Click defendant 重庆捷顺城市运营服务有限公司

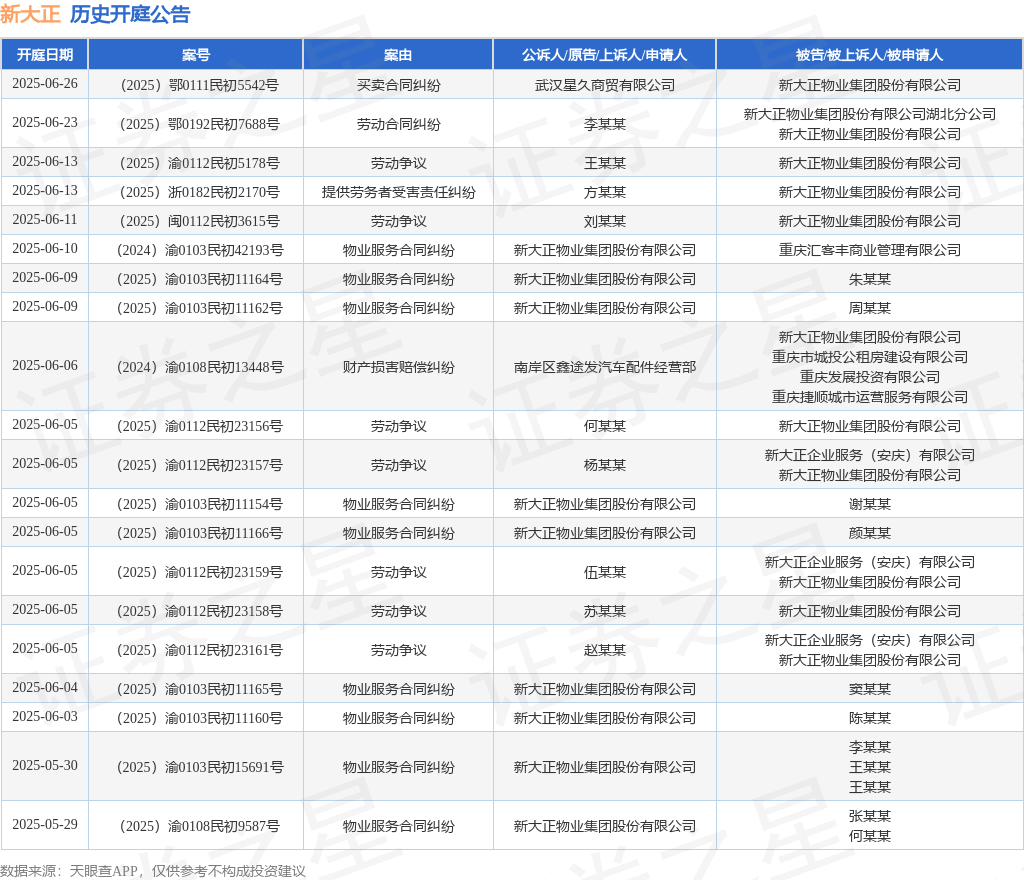click(870, 397)
